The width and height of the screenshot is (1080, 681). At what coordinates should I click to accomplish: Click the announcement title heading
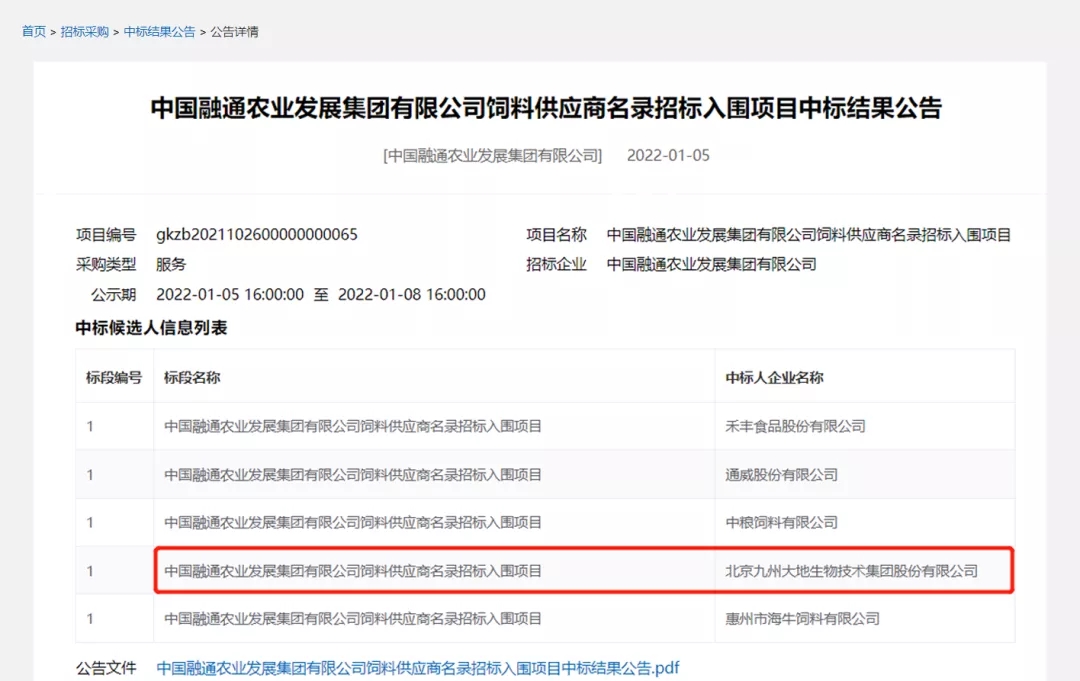546,108
